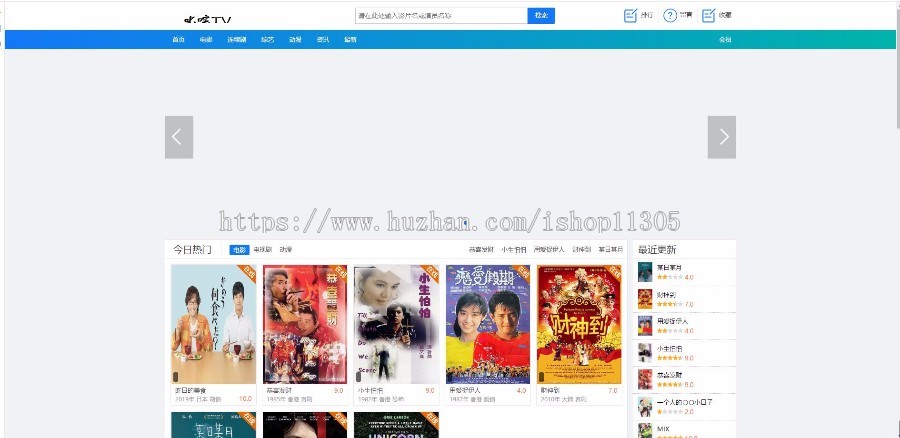This screenshot has height=438, width=900.
Task: Click the notepad icon beside 排行
Action: (630, 15)
